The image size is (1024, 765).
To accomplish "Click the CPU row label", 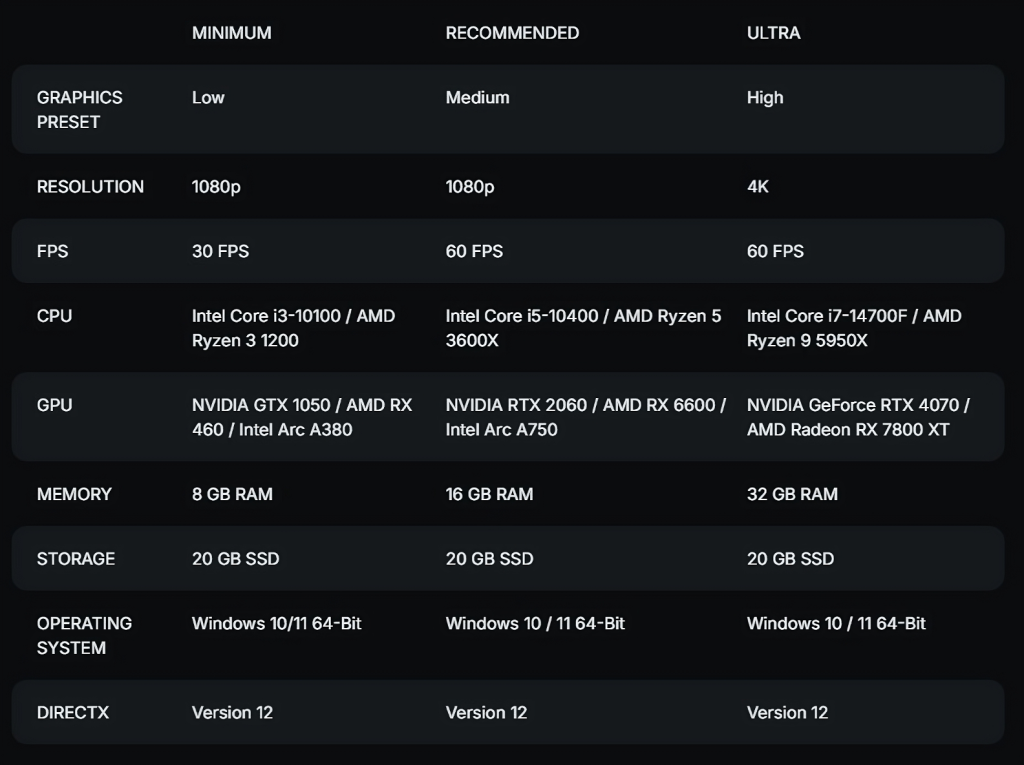I will pos(54,316).
